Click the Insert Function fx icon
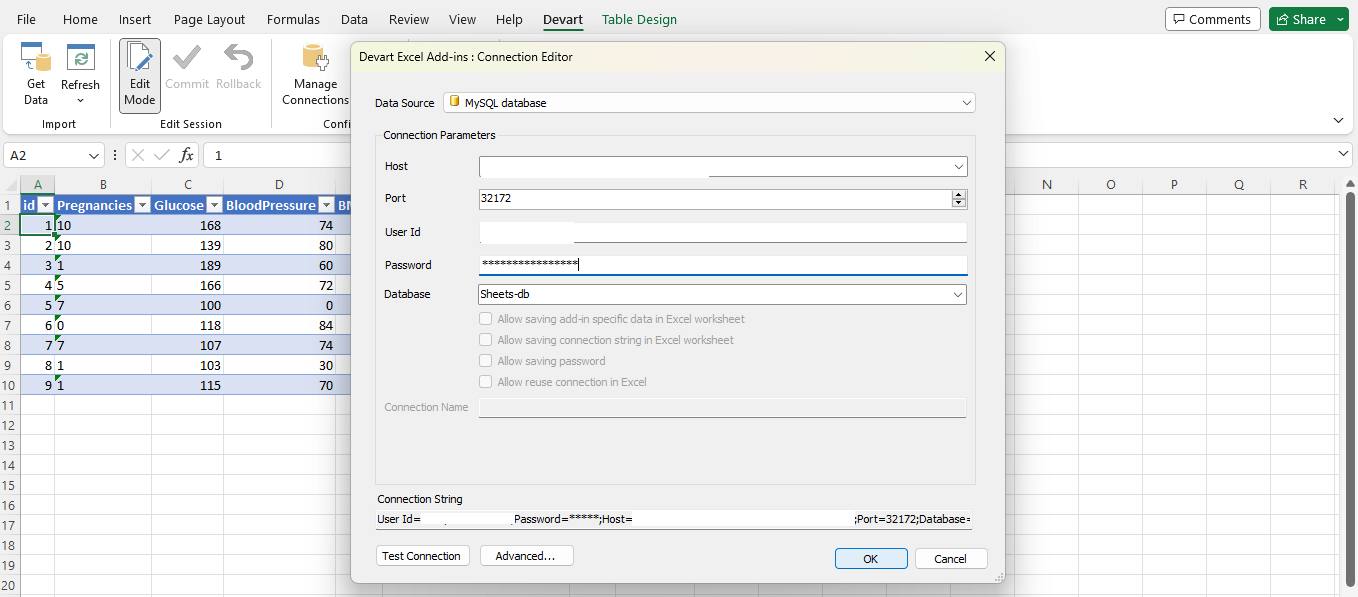Viewport: 1358px width, 597px height. [187, 155]
